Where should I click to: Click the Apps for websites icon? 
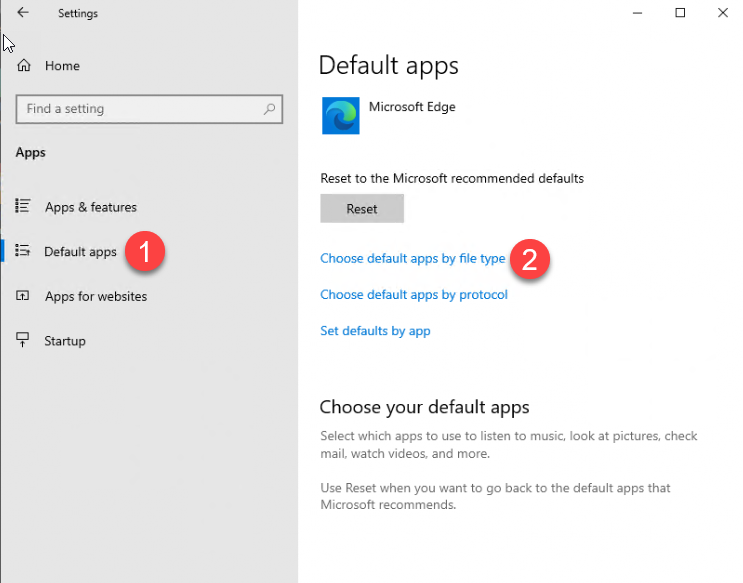click(x=23, y=297)
